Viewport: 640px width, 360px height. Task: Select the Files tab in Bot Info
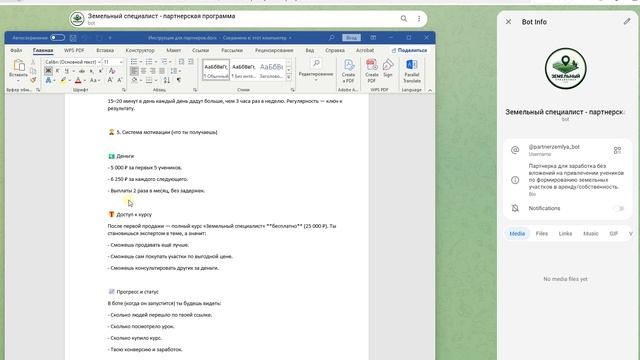click(542, 233)
